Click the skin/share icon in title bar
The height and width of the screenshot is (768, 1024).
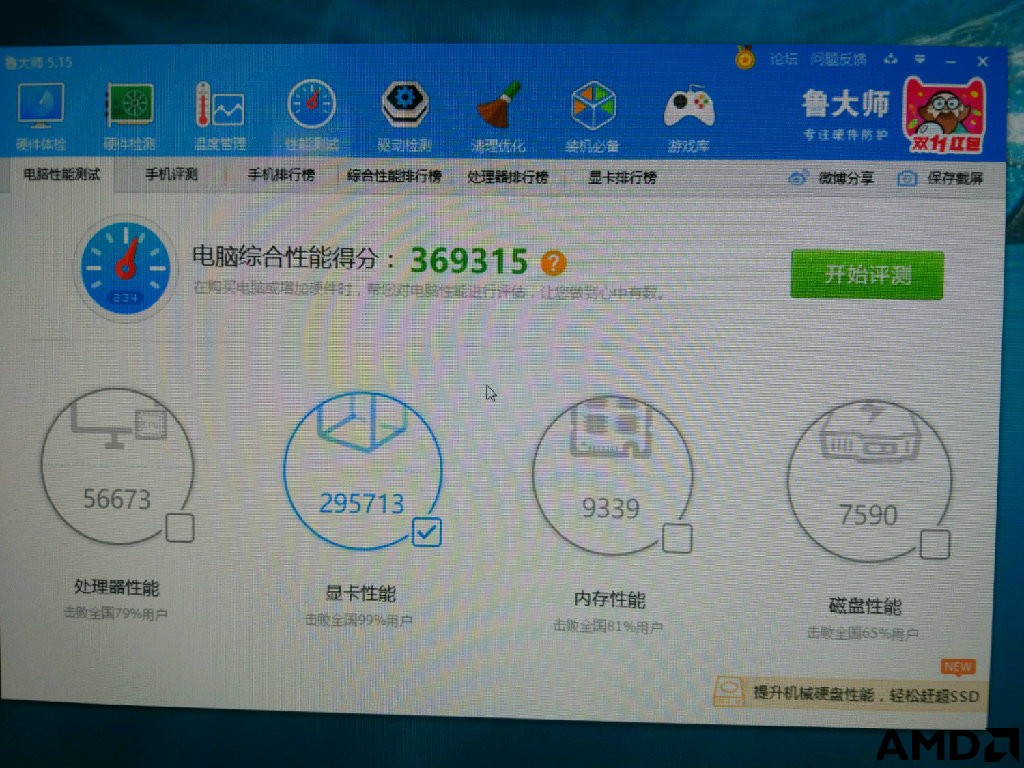pyautogui.click(x=891, y=59)
